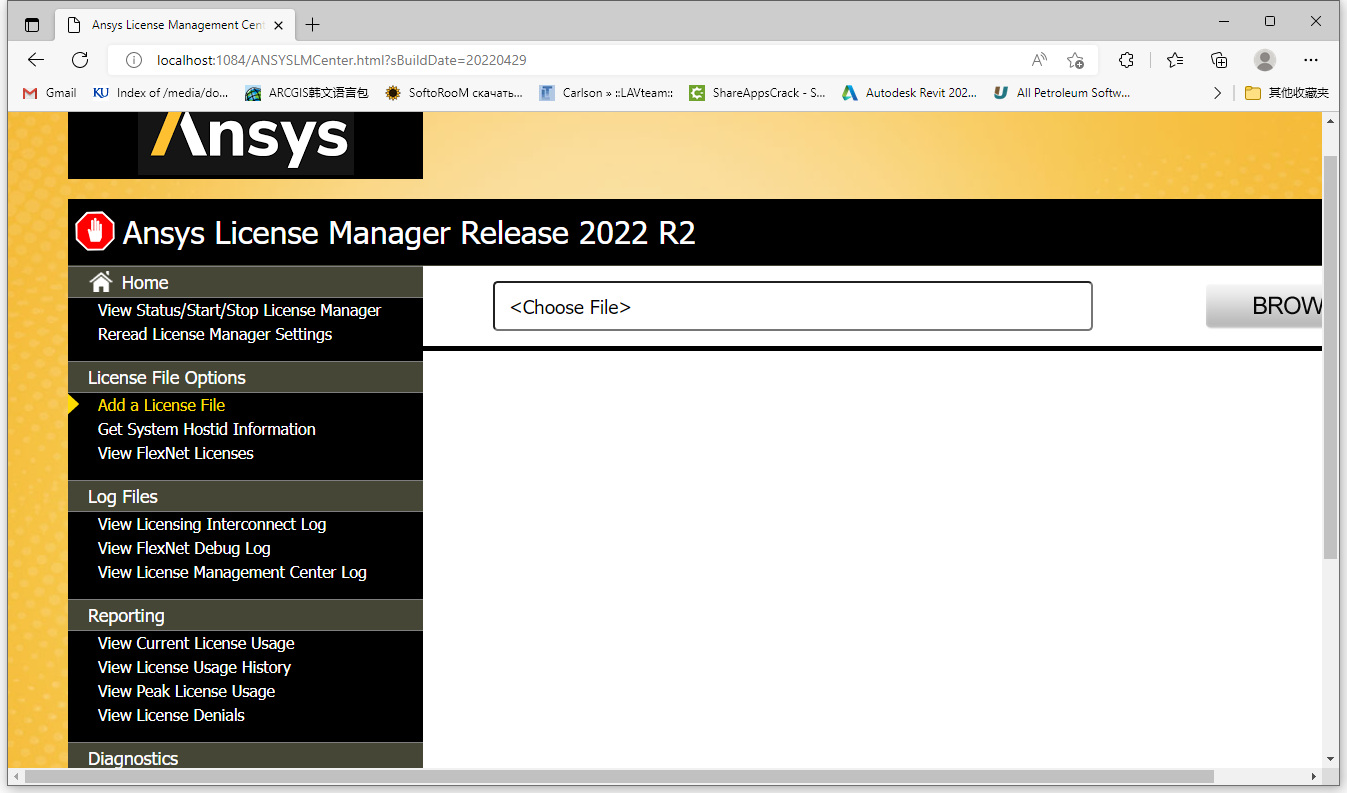
Task: Select Reread License Manager Settings
Action: [215, 334]
